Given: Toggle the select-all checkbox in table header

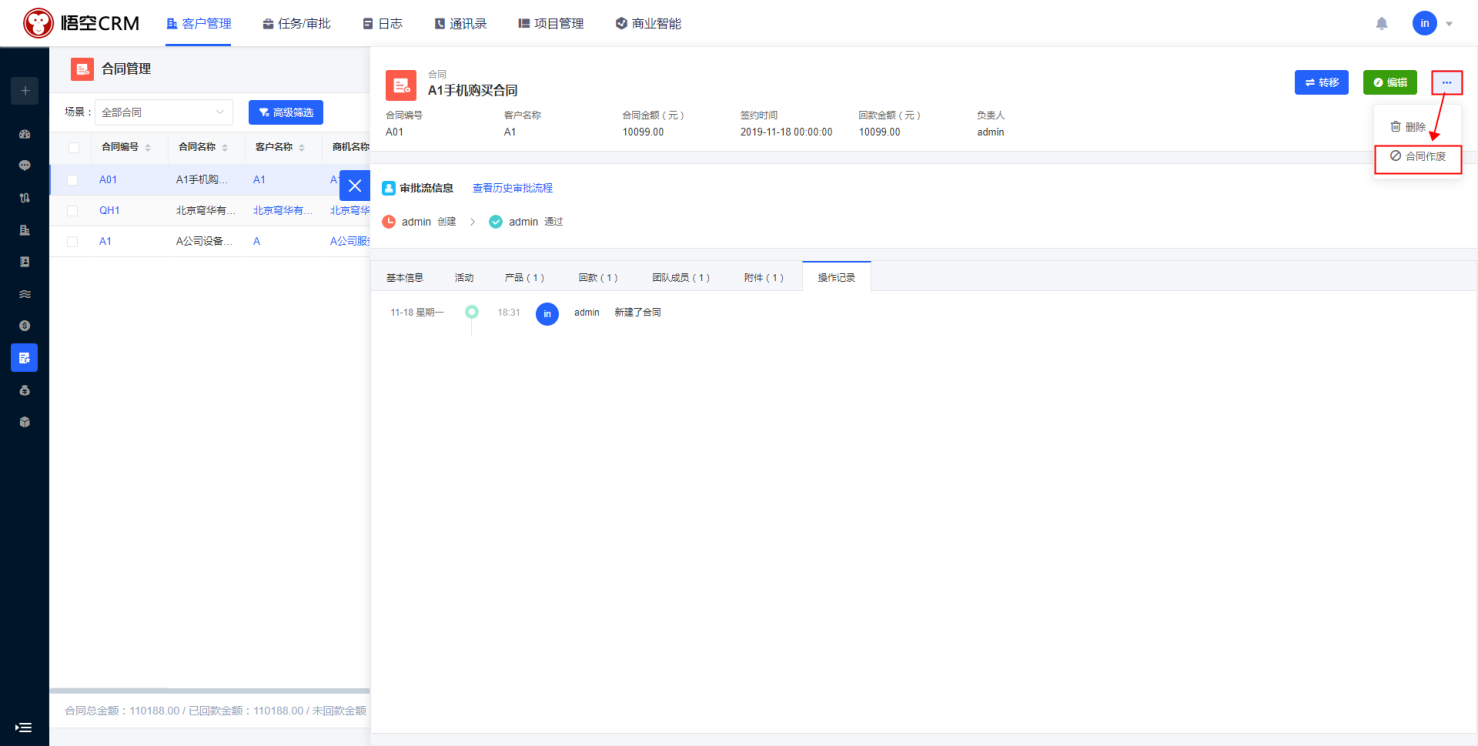Looking at the screenshot, I should pos(73,147).
